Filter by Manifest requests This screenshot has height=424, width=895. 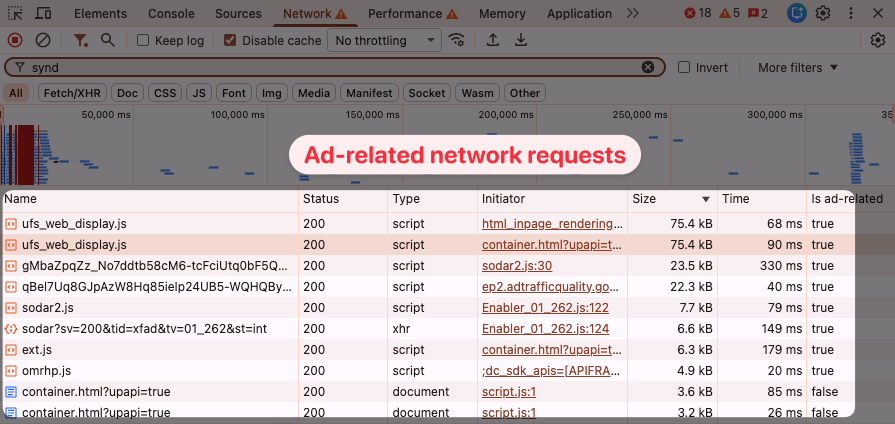click(x=369, y=93)
